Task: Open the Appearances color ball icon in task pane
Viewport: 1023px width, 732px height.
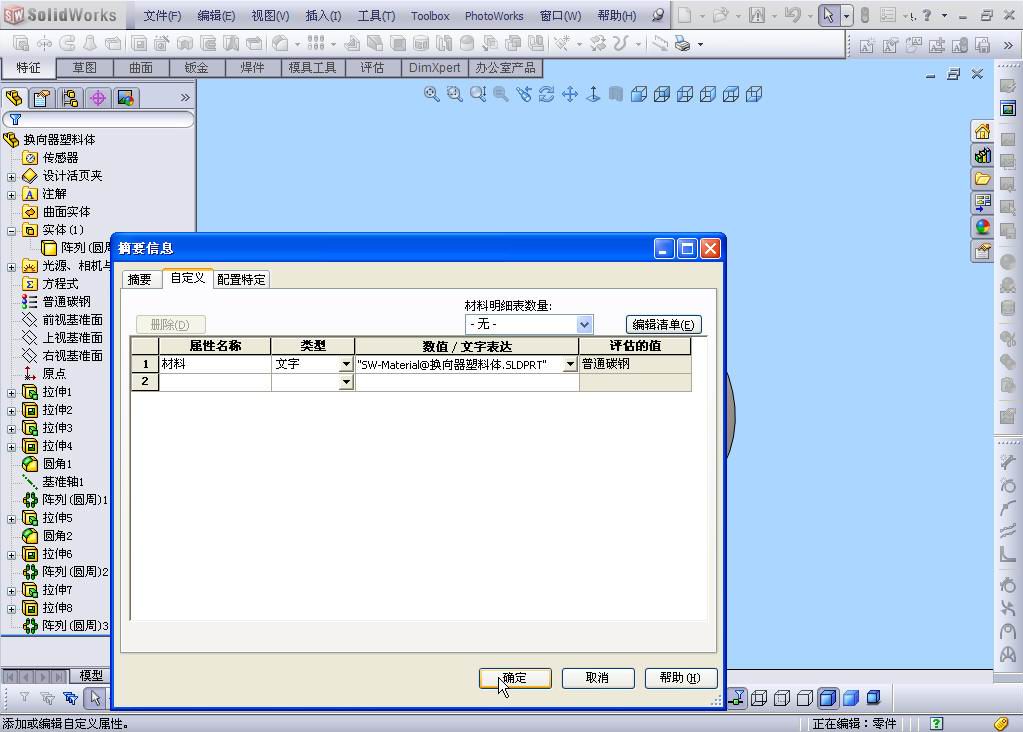Action: click(983, 227)
